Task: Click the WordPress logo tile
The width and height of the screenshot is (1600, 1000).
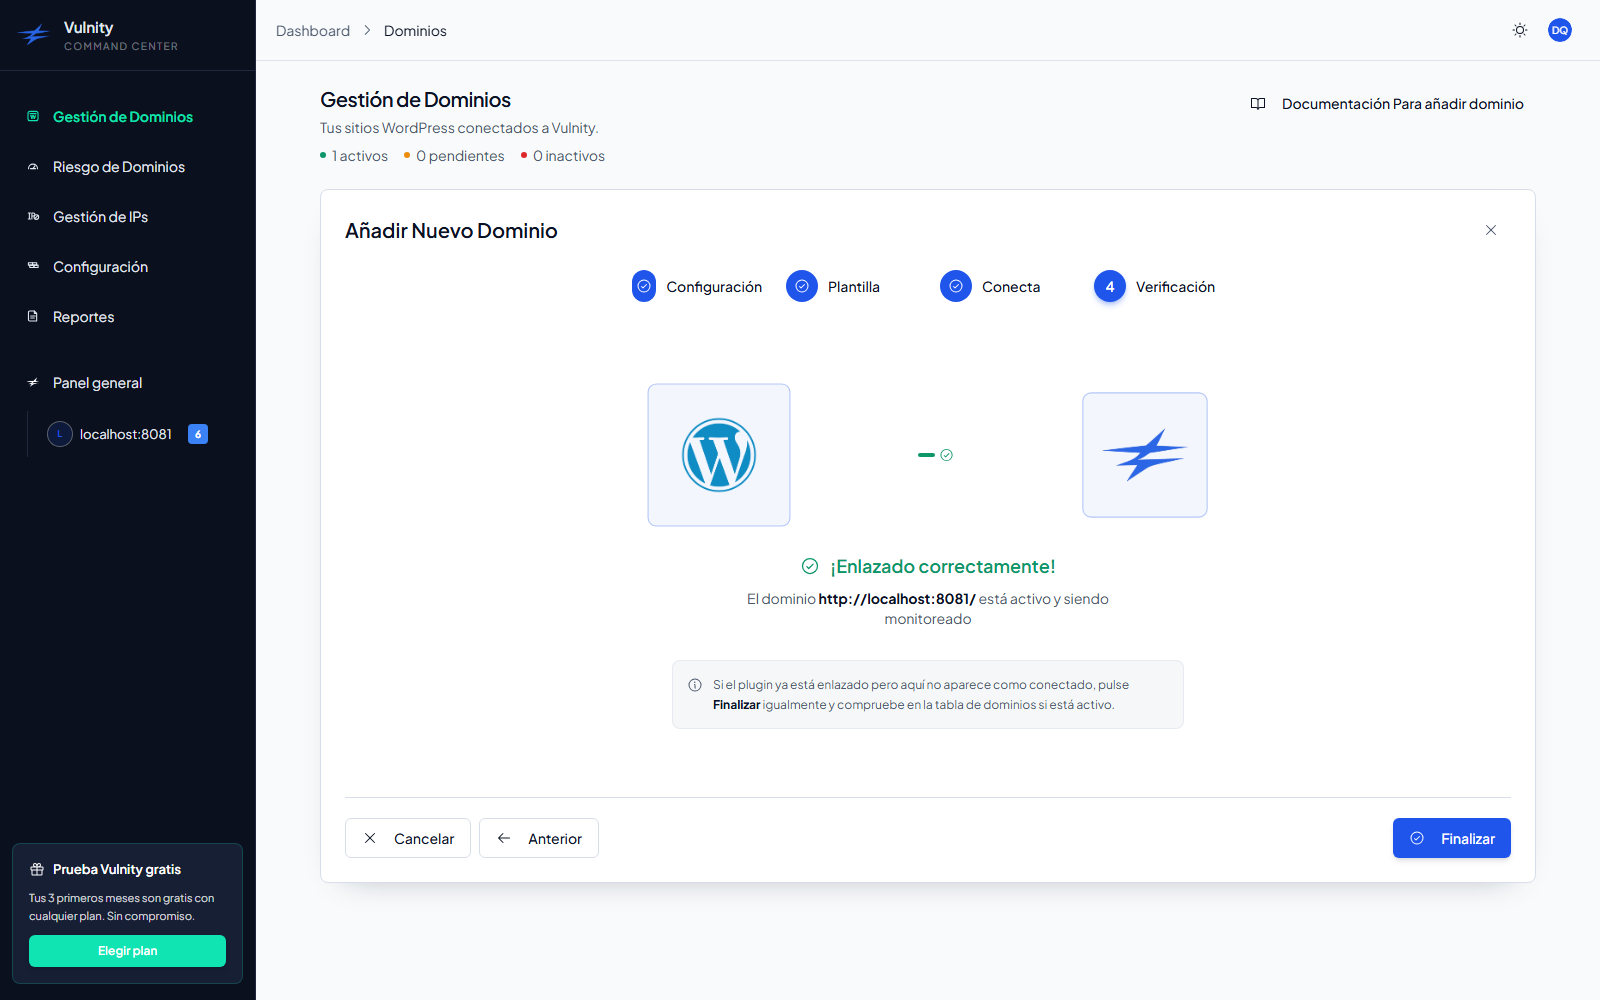Action: coord(719,455)
